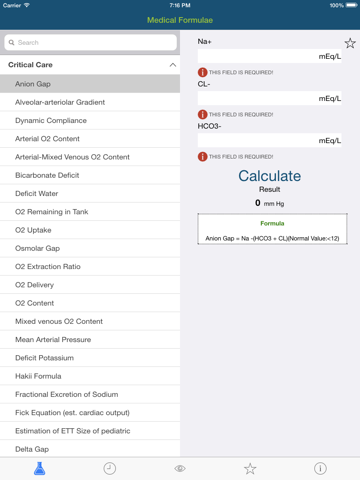Focus the Na+ input field

coord(269,56)
